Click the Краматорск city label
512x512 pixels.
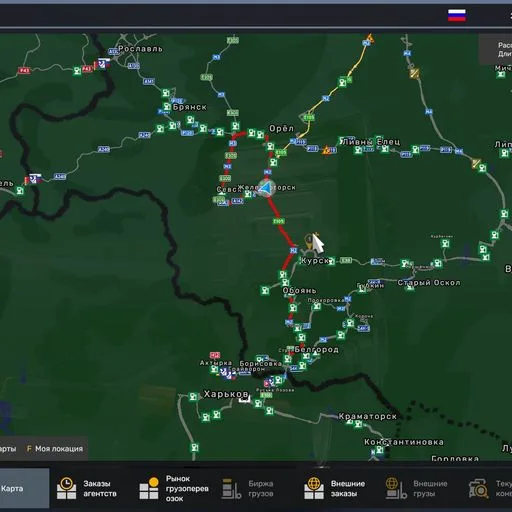pyautogui.click(x=368, y=416)
